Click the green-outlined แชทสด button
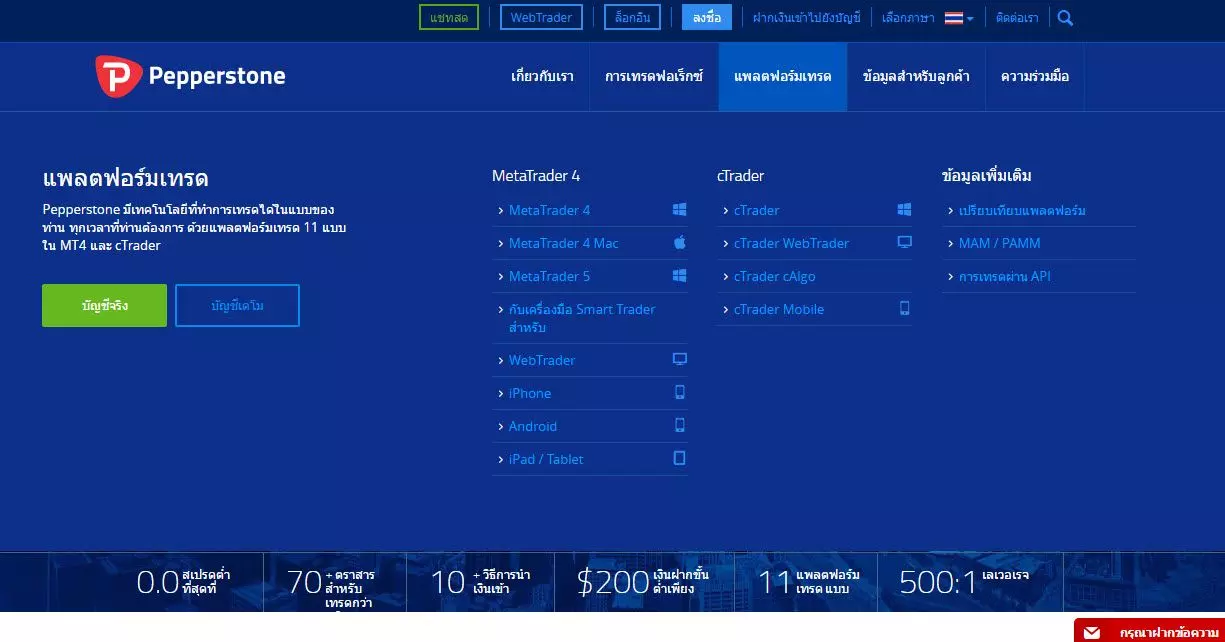The width and height of the screenshot is (1225, 642). point(449,17)
